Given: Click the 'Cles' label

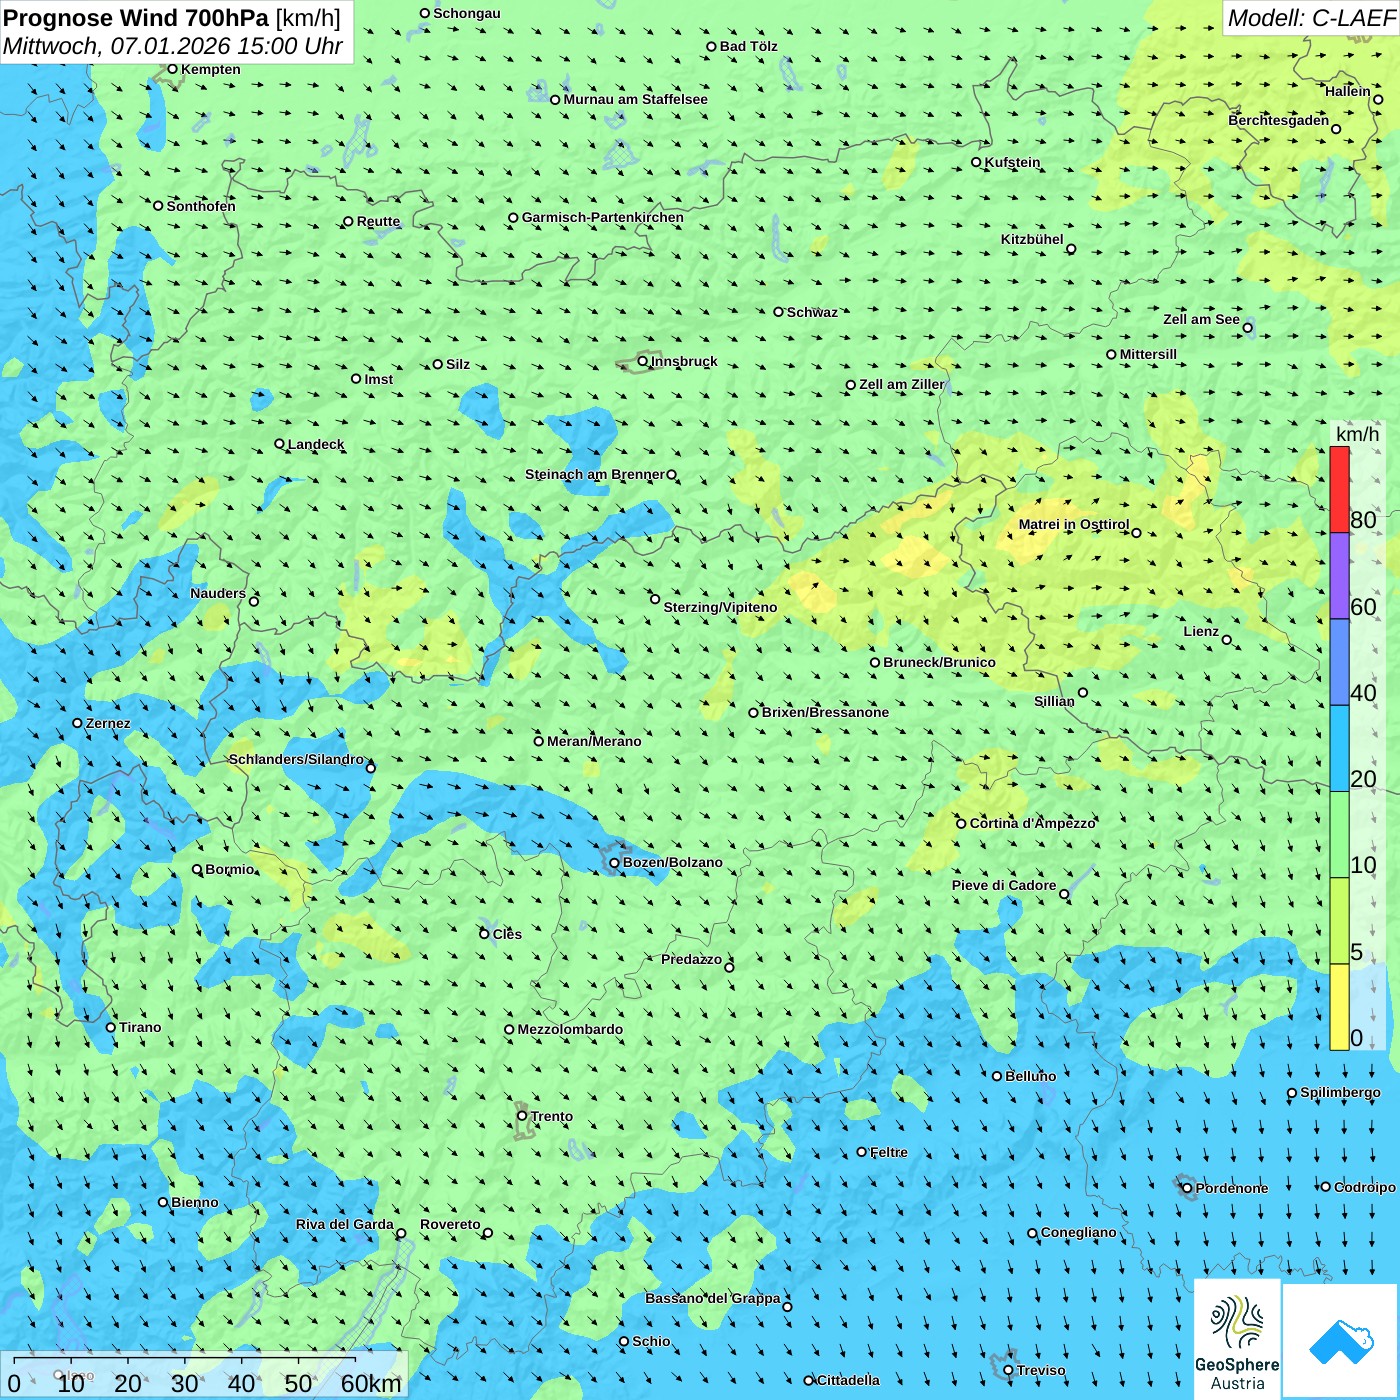Looking at the screenshot, I should coord(508,934).
